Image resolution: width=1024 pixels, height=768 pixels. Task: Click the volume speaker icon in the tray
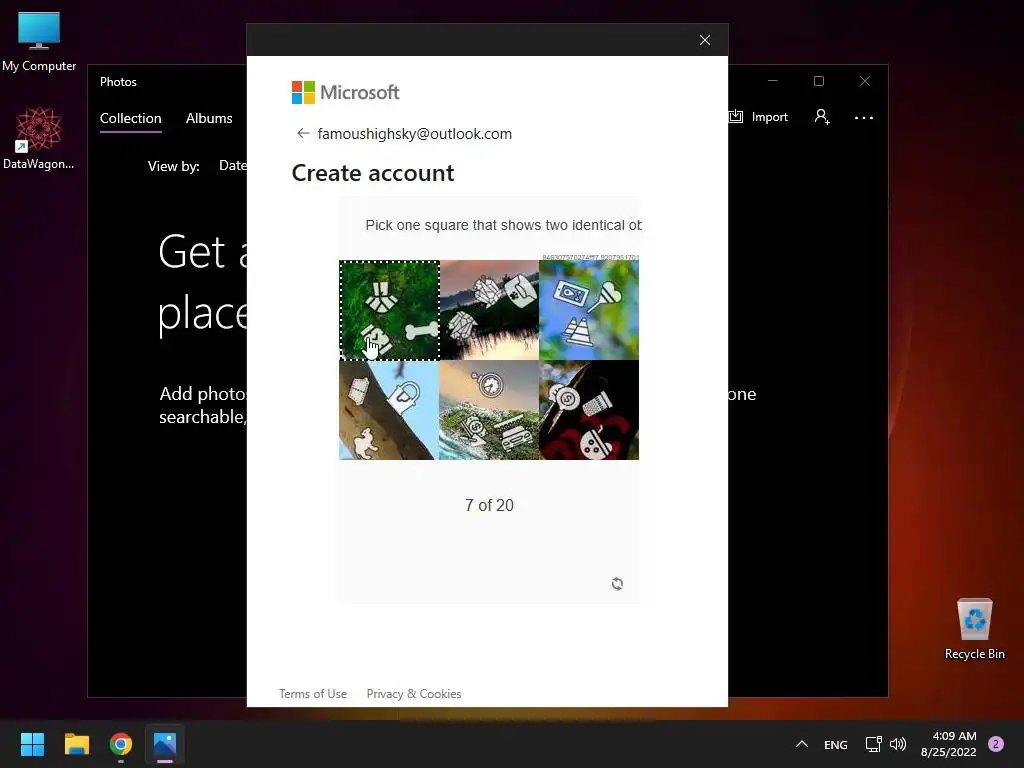(898, 744)
